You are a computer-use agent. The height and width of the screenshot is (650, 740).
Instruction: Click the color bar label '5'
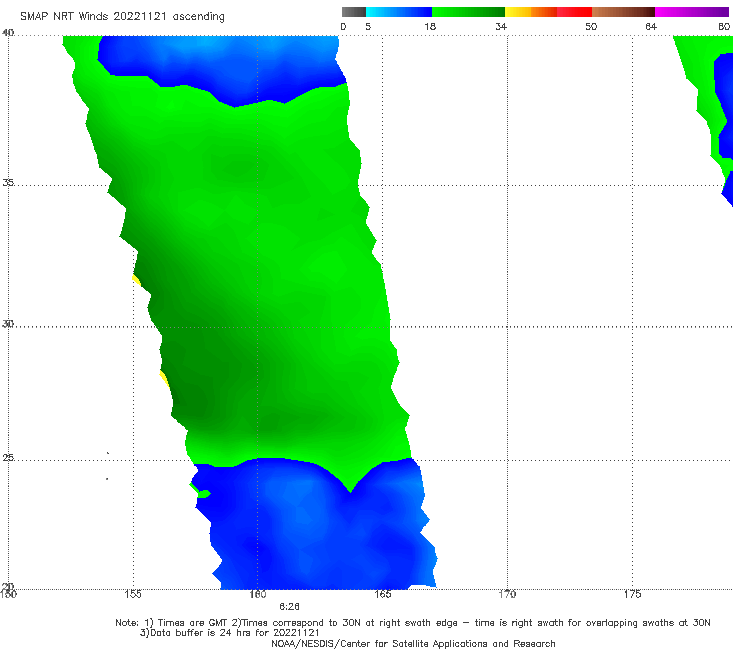click(x=368, y=27)
